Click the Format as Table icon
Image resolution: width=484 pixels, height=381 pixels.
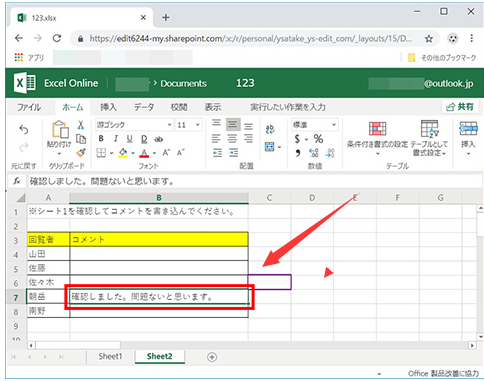(x=429, y=128)
